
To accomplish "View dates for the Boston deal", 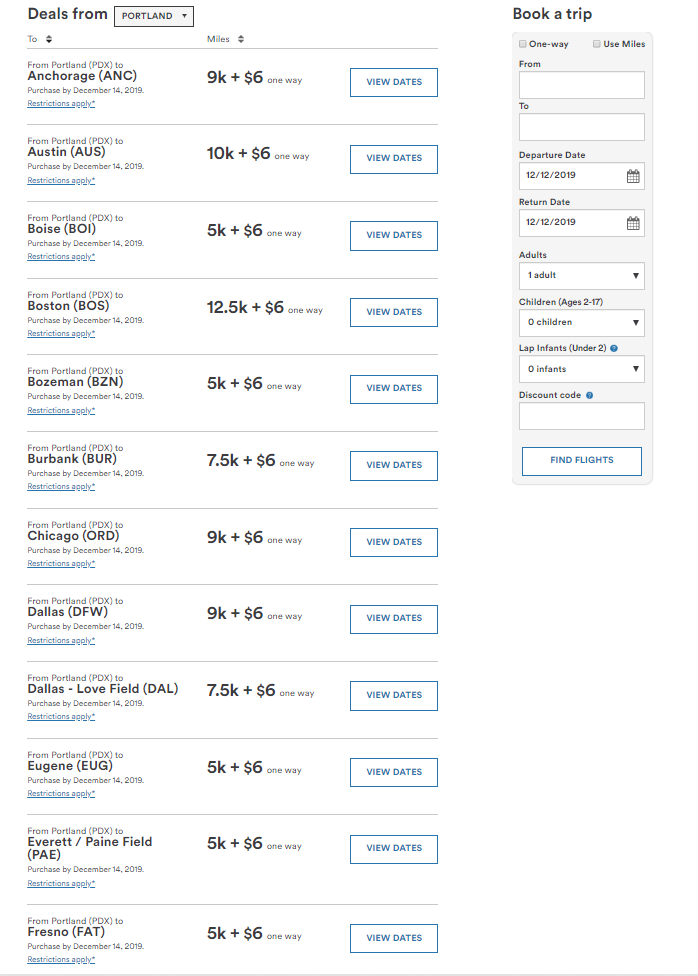I will coord(393,312).
